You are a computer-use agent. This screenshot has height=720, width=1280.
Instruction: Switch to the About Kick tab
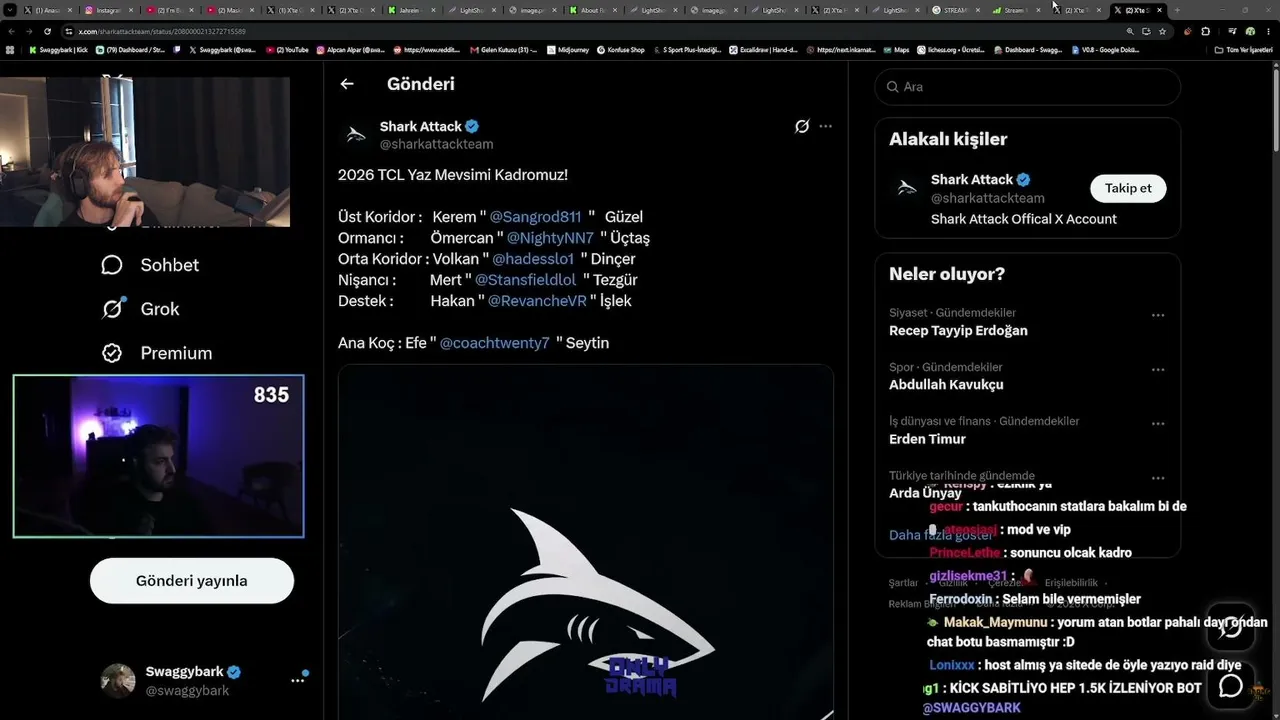tap(594, 10)
